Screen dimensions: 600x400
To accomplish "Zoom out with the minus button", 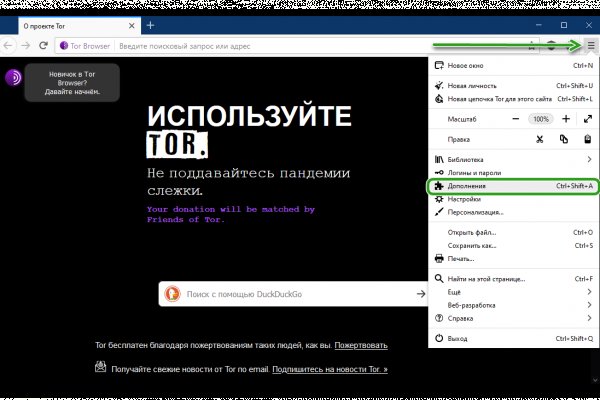I will click(x=514, y=119).
